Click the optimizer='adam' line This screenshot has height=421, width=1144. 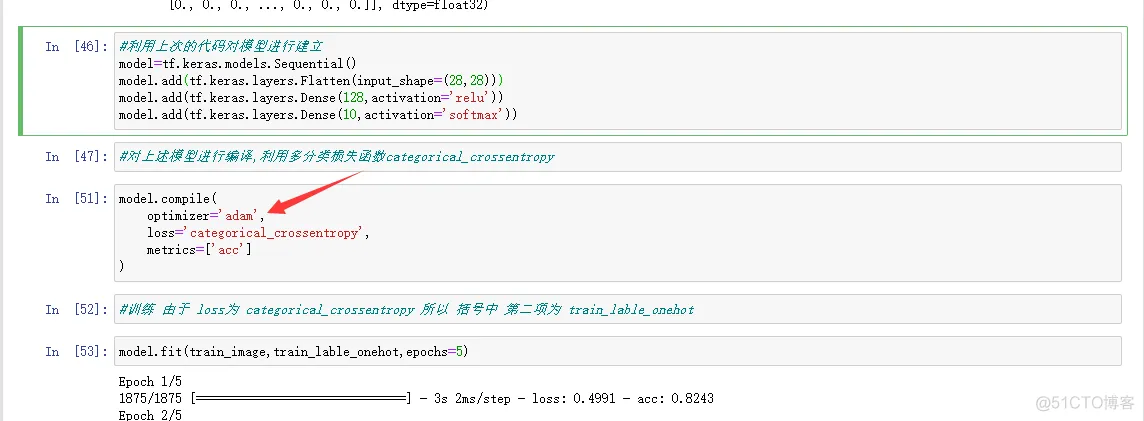coord(205,216)
